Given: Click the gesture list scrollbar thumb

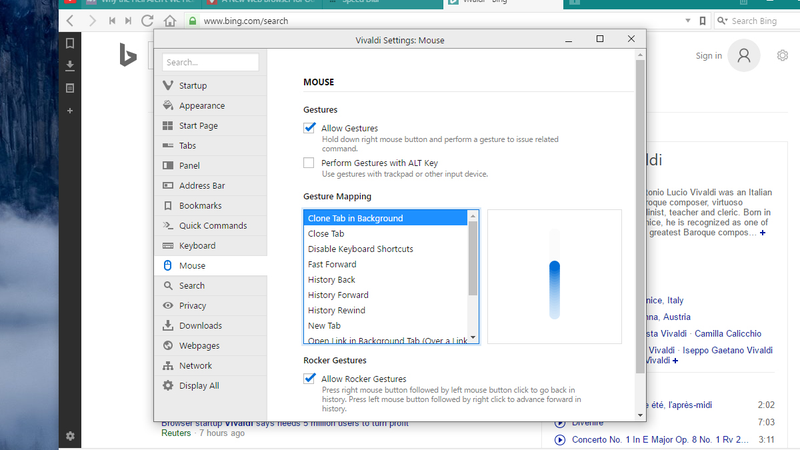Looking at the screenshot, I should pyautogui.click(x=473, y=258).
